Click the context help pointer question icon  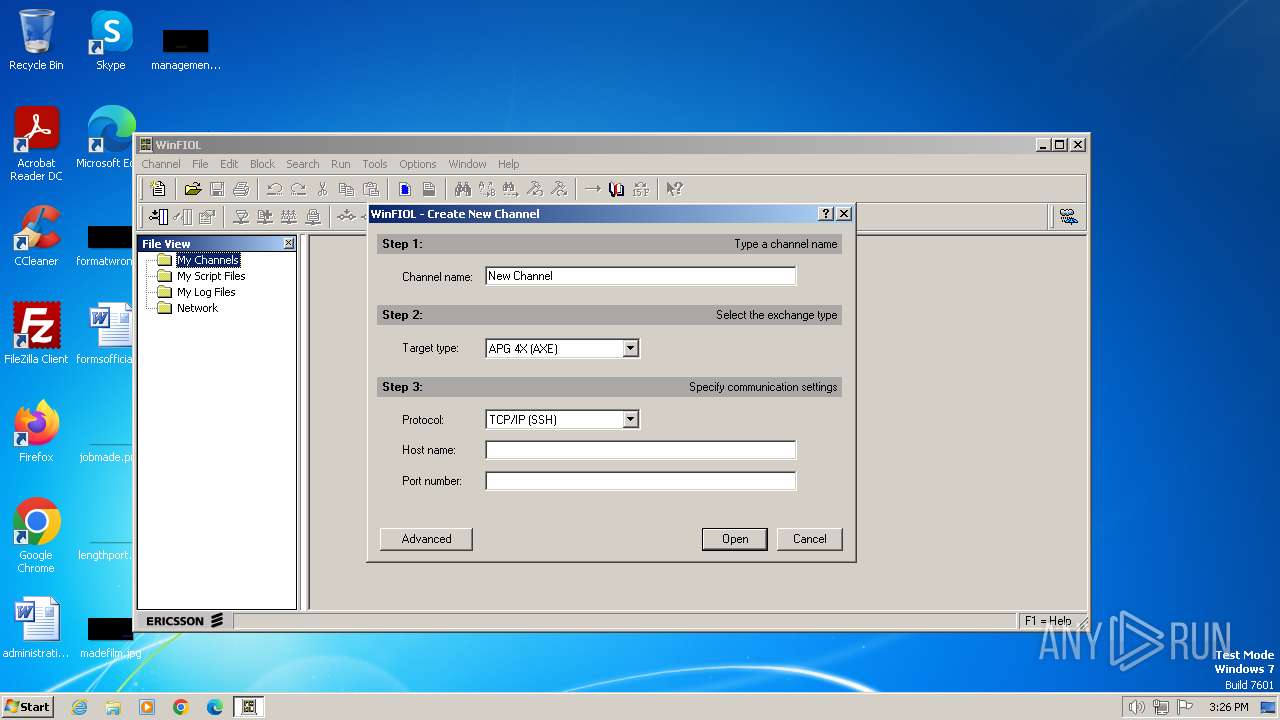tap(674, 189)
